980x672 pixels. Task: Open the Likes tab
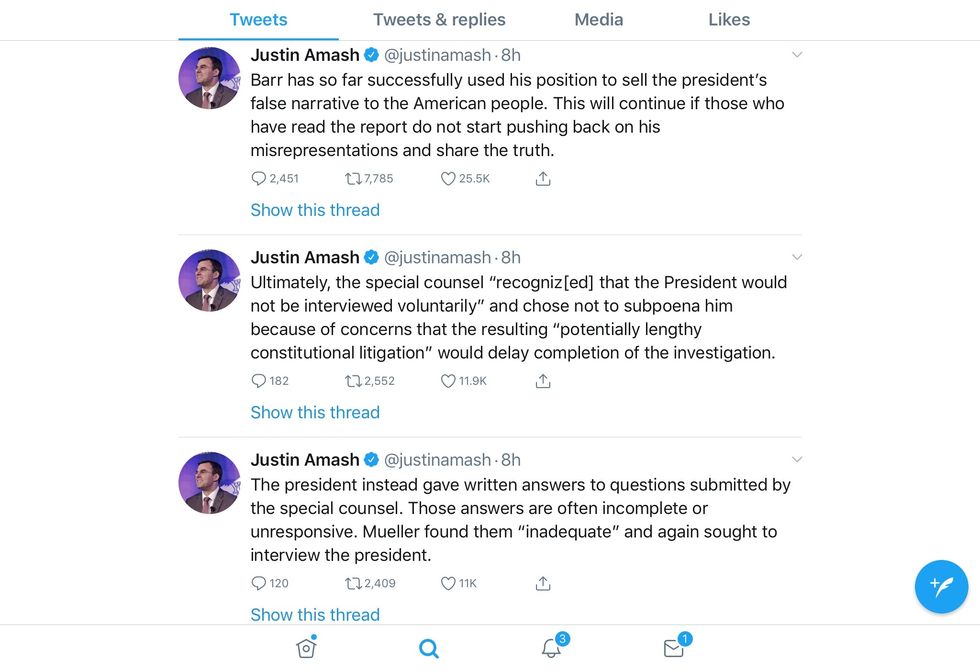click(729, 20)
